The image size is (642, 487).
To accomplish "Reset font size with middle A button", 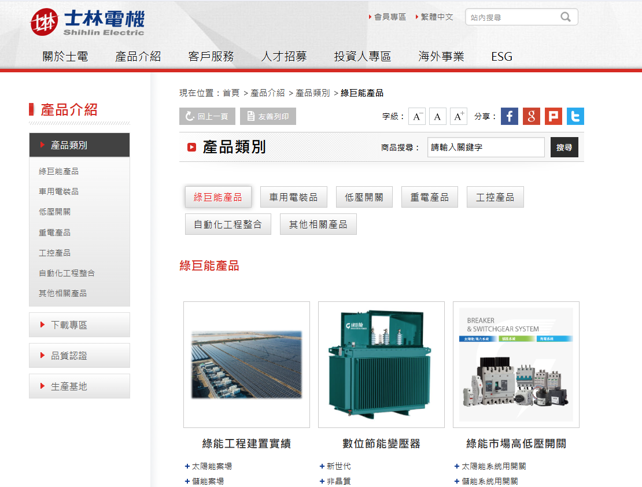I will (x=437, y=116).
